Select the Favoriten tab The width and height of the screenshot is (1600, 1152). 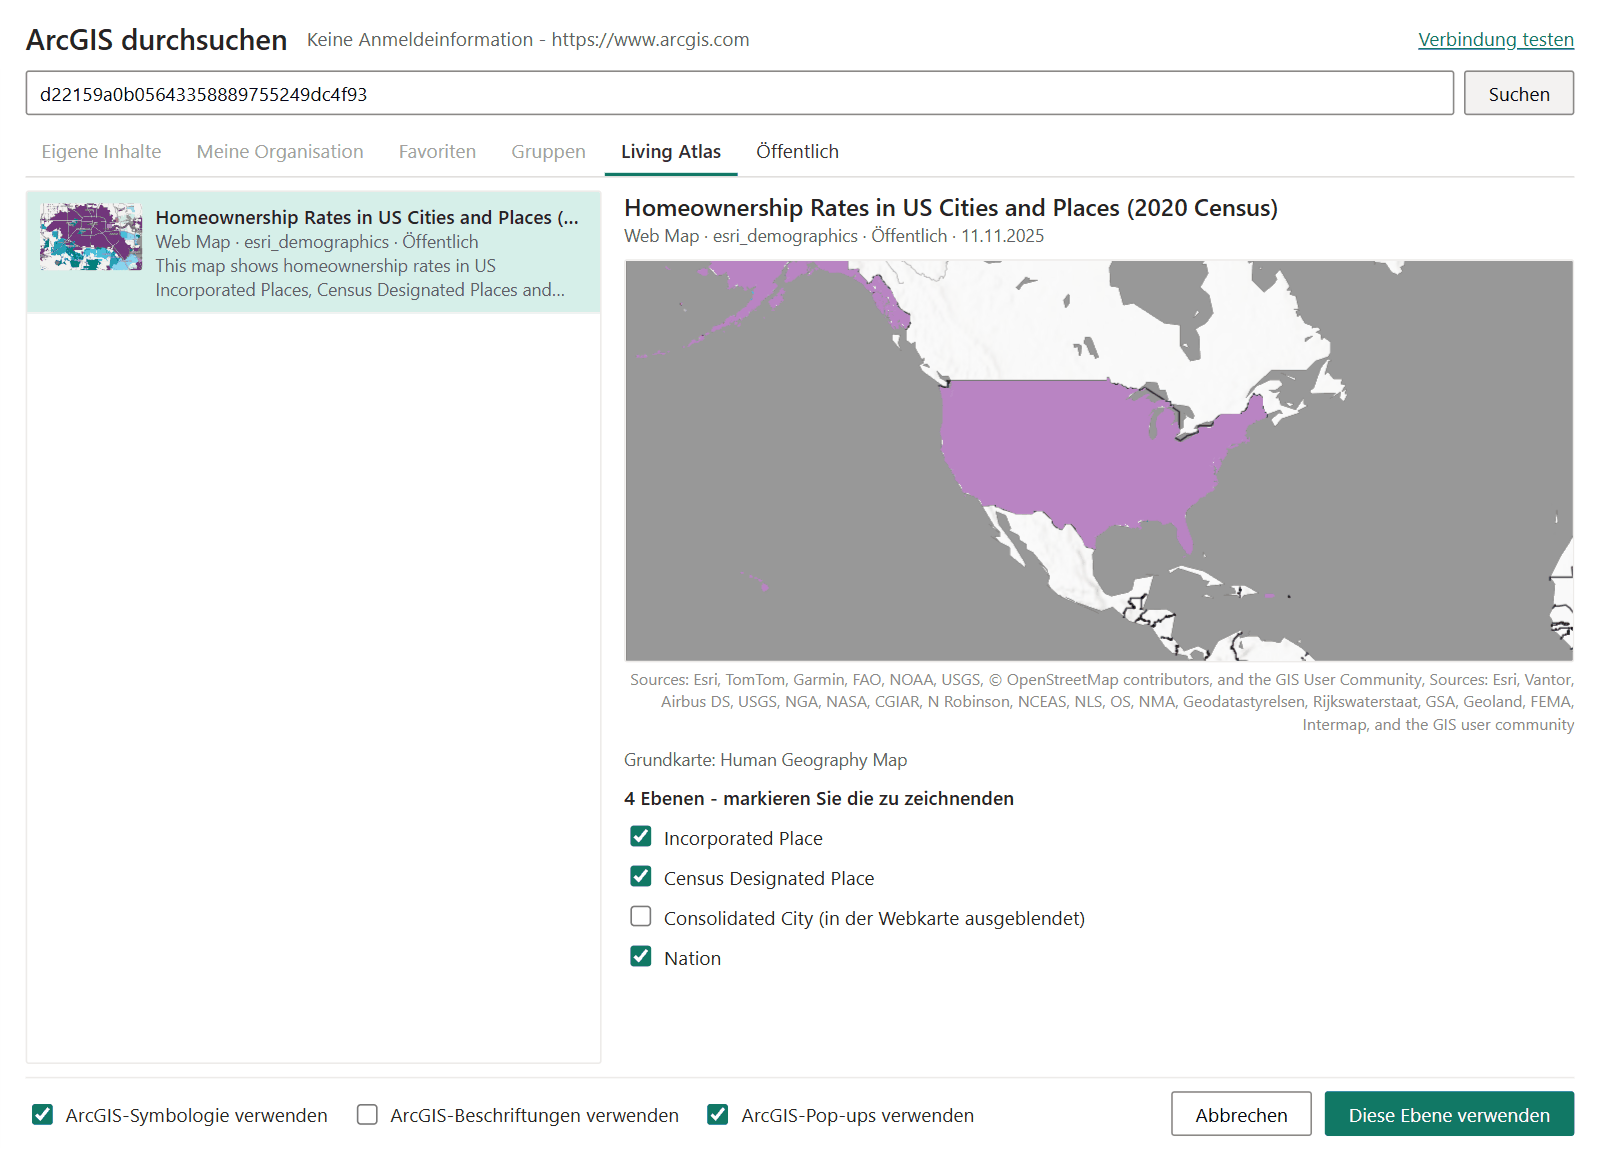pyautogui.click(x=437, y=152)
